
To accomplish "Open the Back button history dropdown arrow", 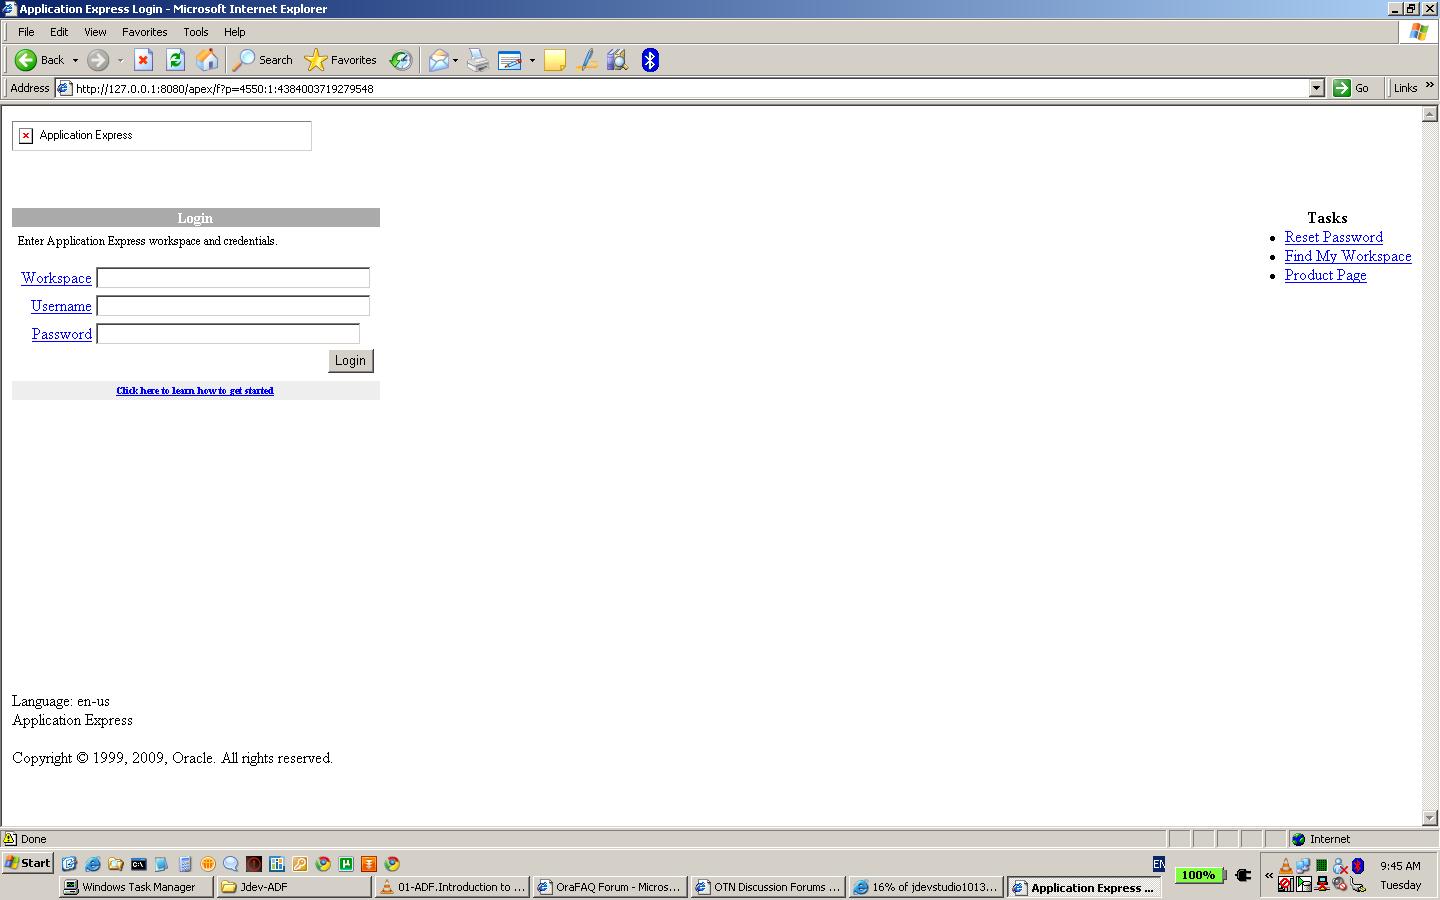I will [75, 60].
